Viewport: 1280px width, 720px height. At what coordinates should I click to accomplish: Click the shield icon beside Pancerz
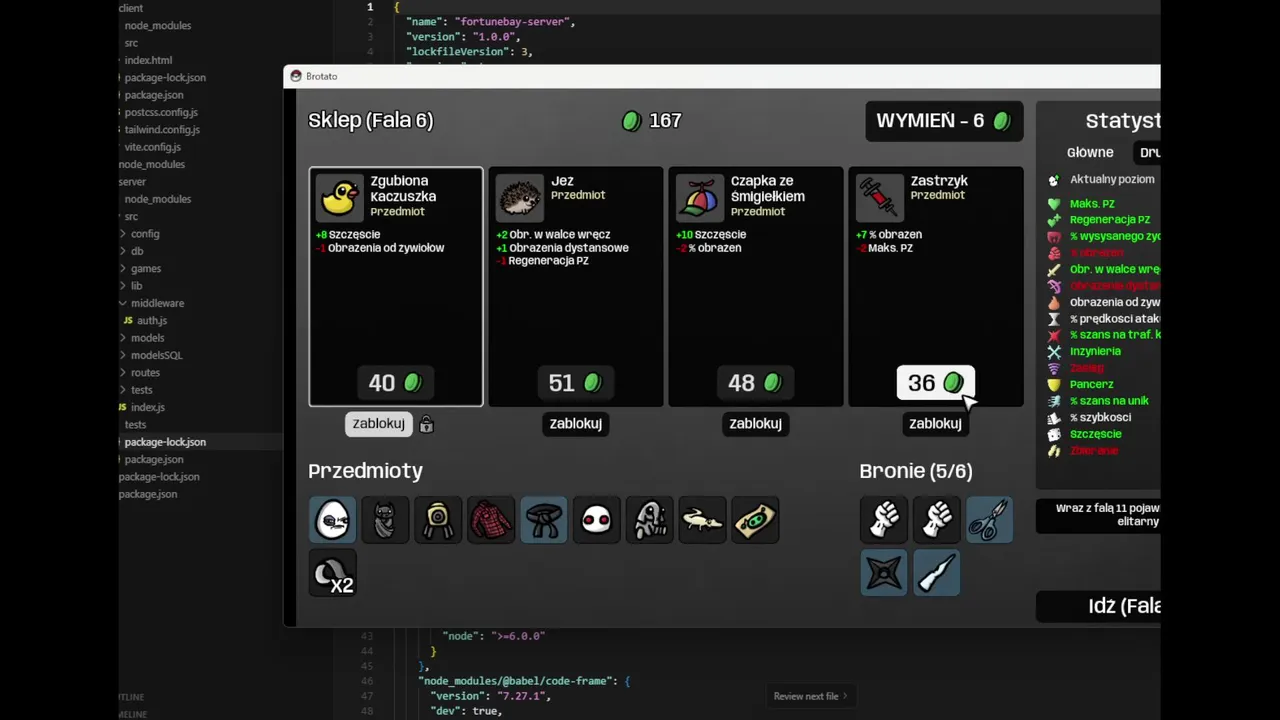pyautogui.click(x=1054, y=384)
